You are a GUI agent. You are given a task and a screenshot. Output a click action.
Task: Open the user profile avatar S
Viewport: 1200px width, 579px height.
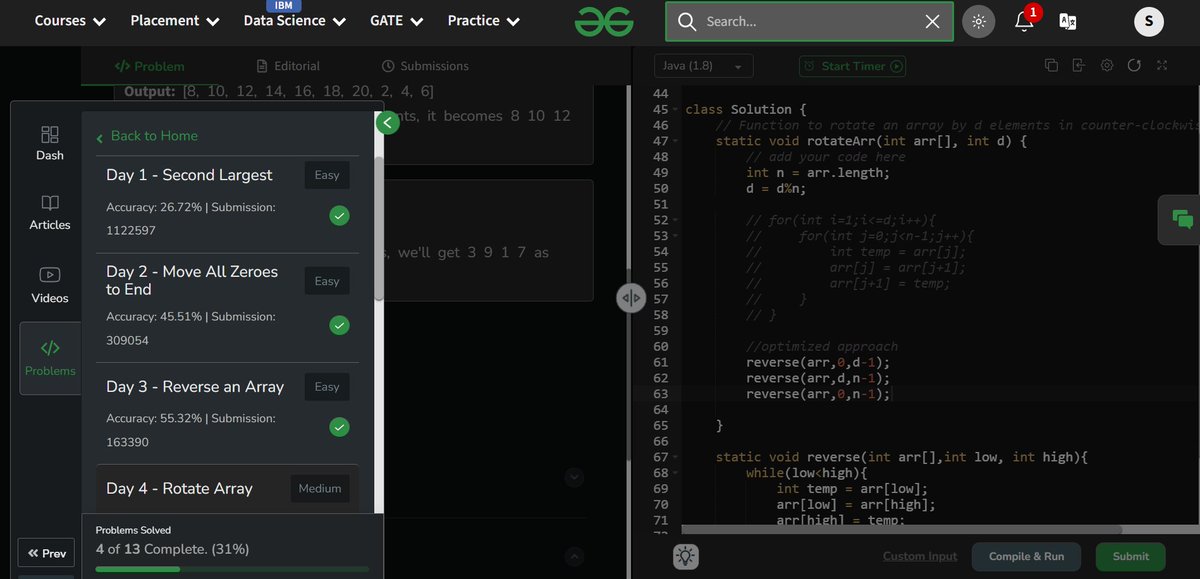[x=1148, y=21]
